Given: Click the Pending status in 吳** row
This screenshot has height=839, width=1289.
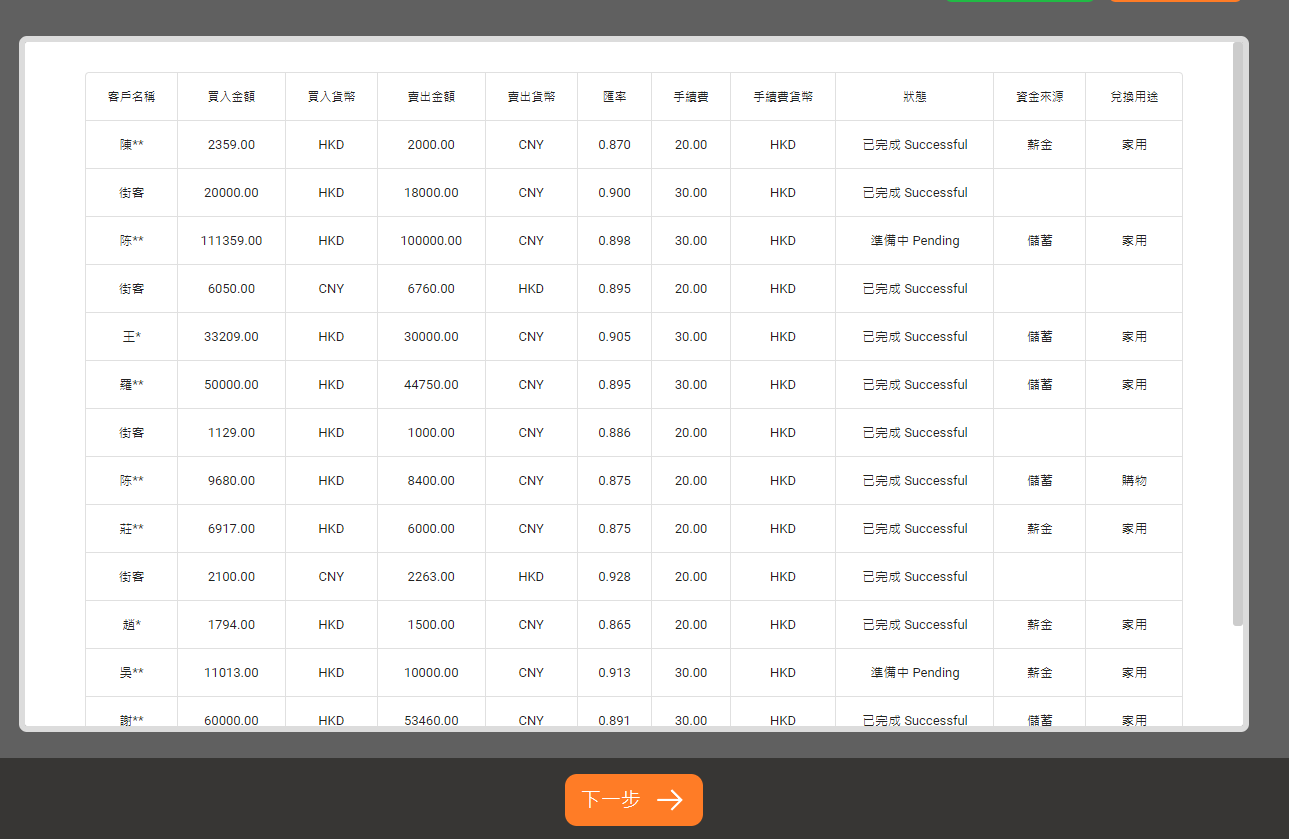Looking at the screenshot, I should pyautogui.click(x=914, y=673).
